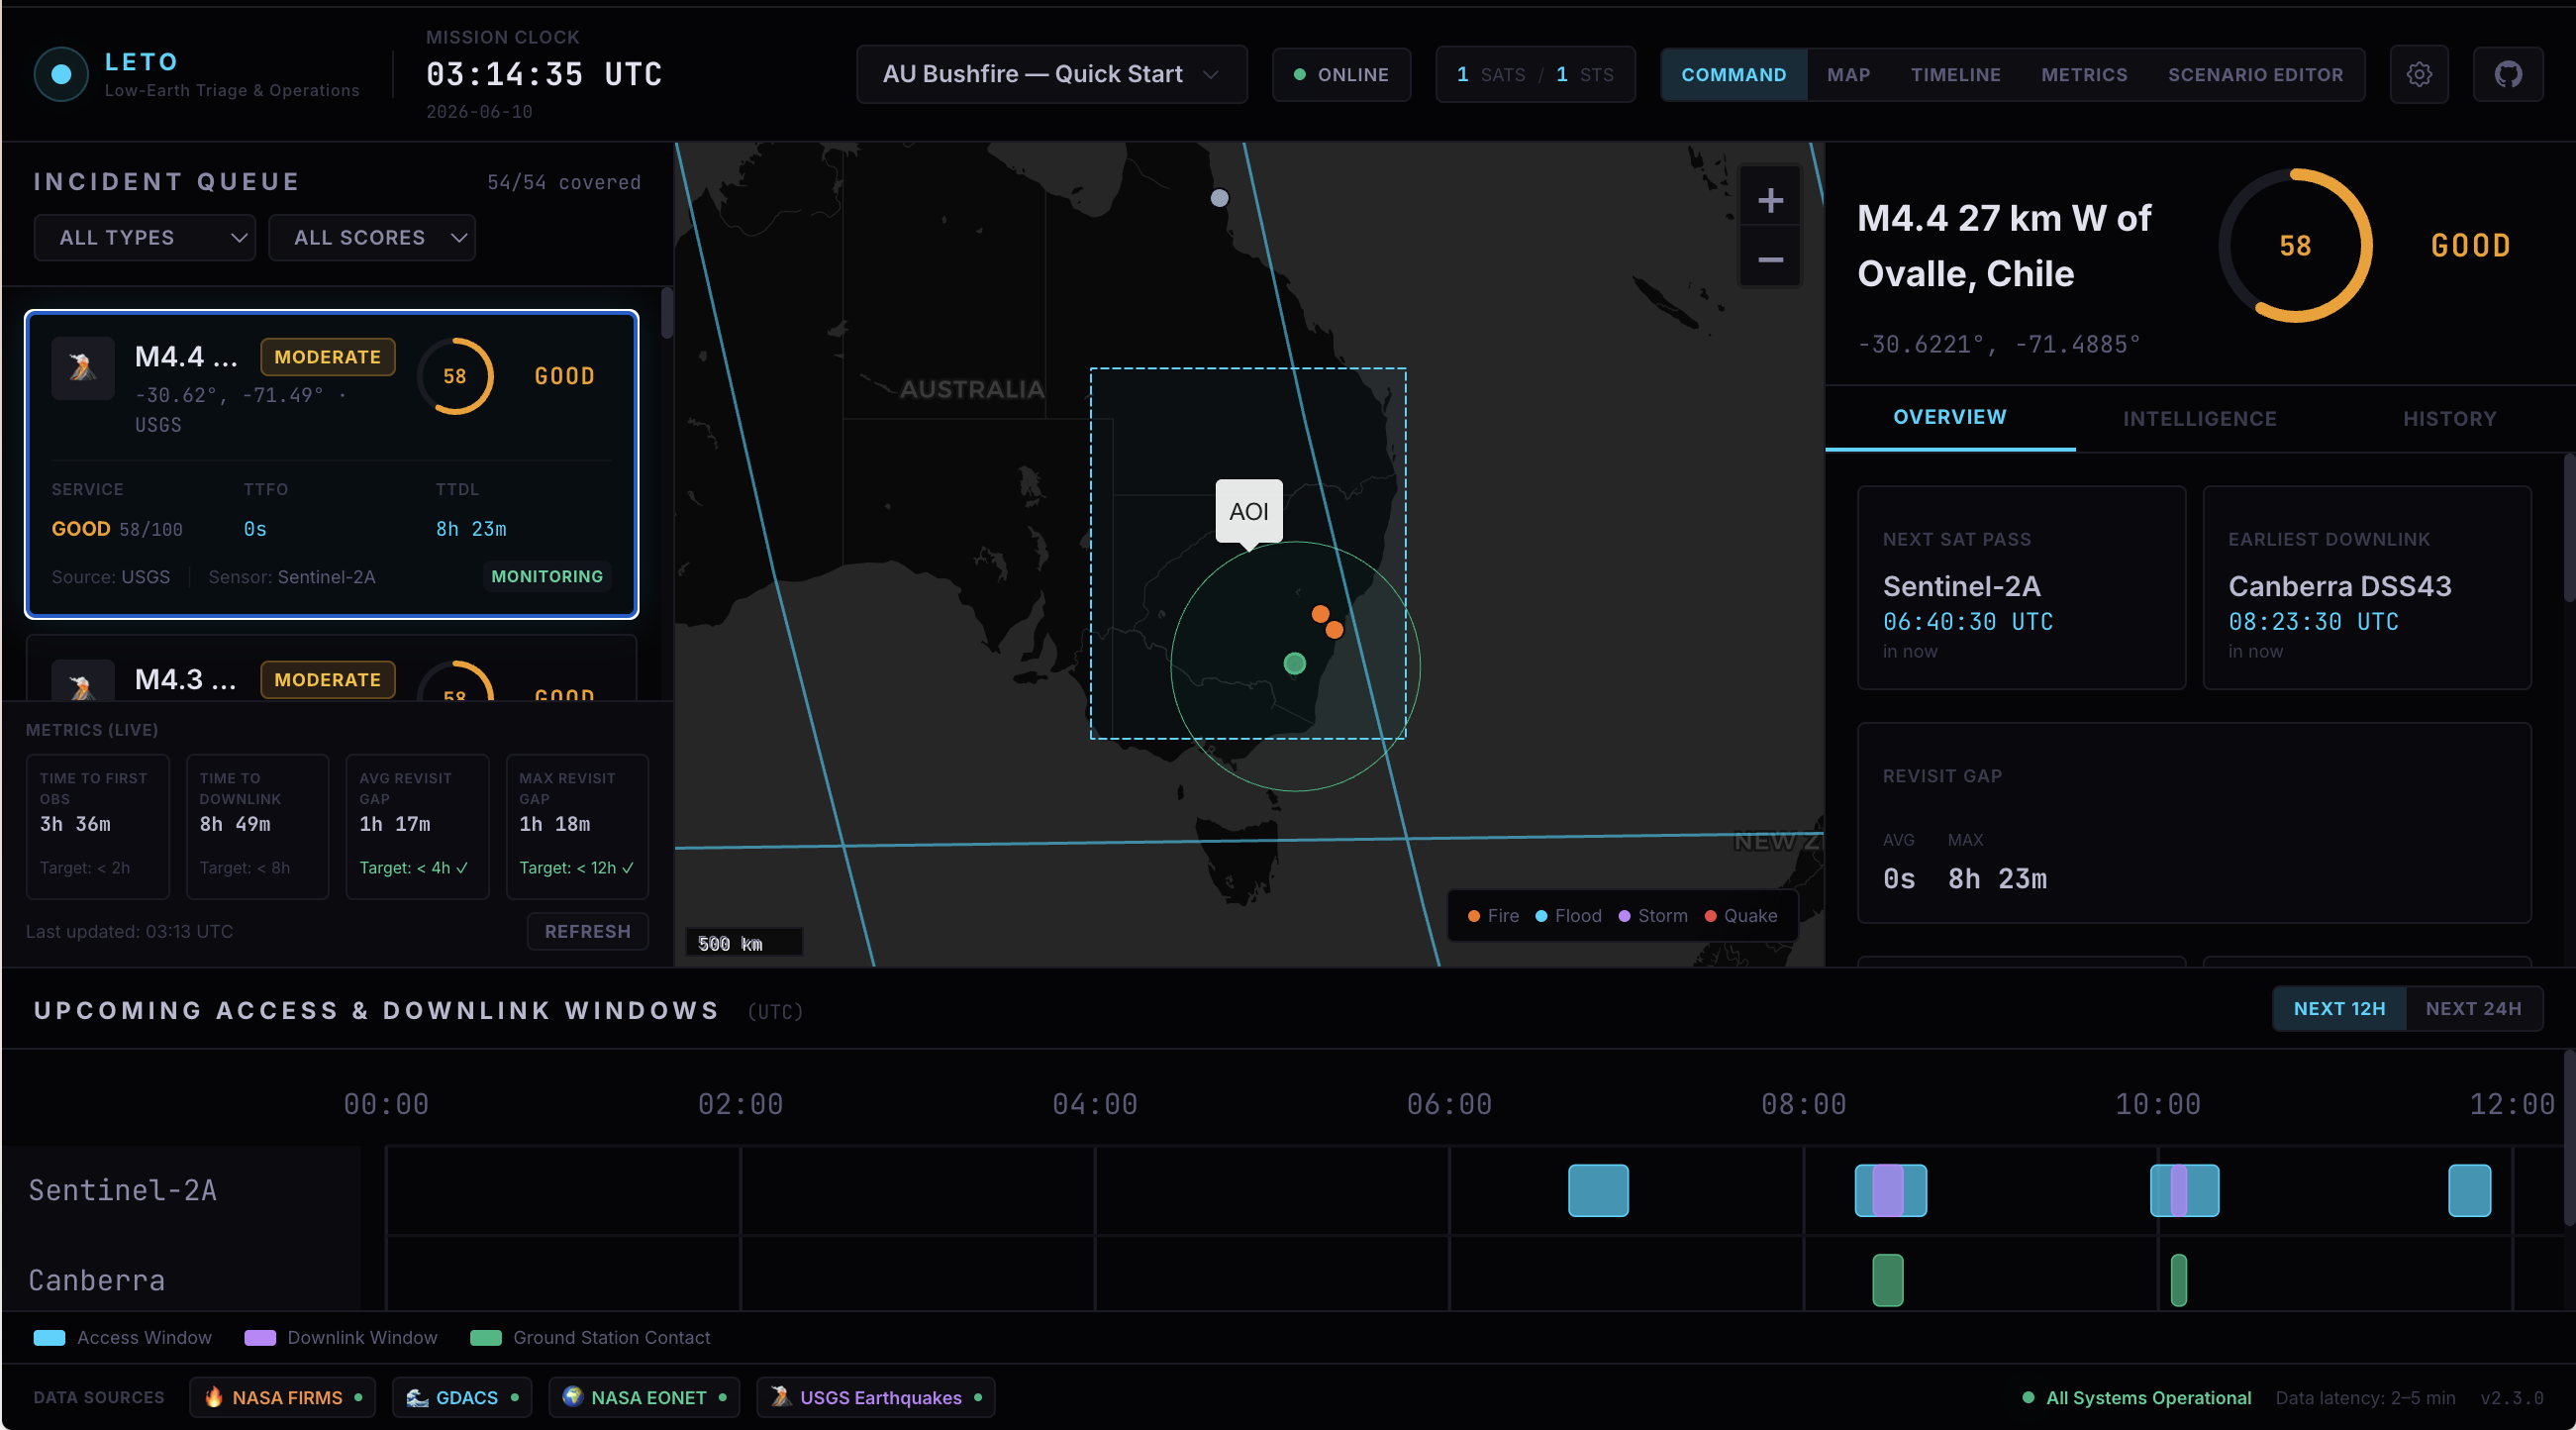
Task: Click the green incident marker on map
Action: [x=1294, y=663]
